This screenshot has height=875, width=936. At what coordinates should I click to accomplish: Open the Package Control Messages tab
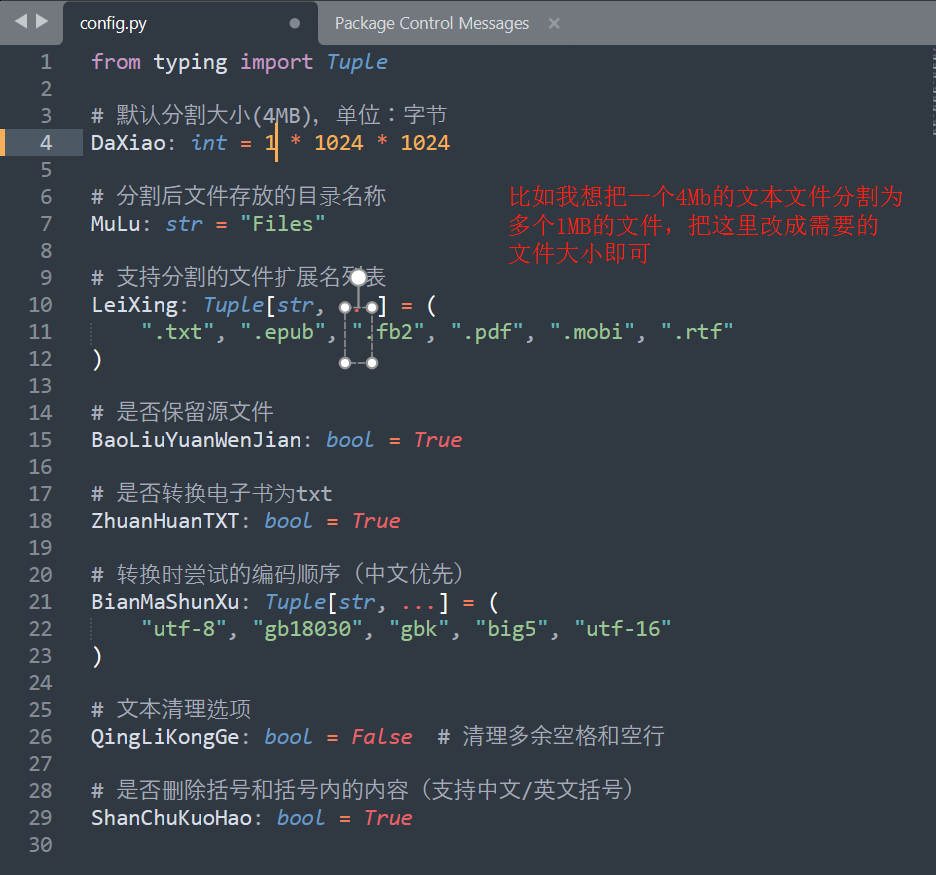pyautogui.click(x=432, y=23)
